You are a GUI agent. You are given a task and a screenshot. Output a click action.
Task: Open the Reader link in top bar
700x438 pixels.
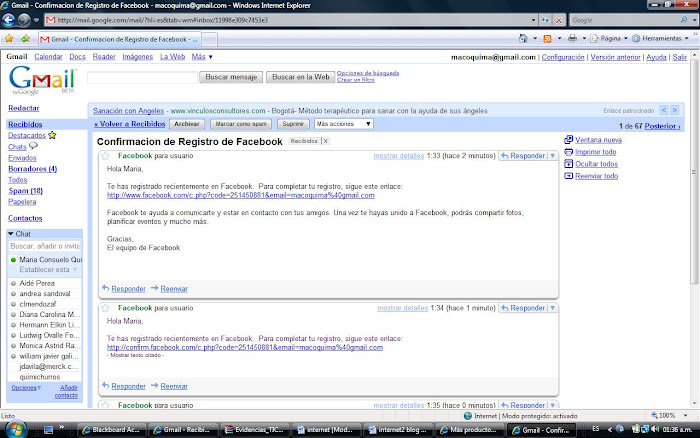pyautogui.click(x=104, y=57)
